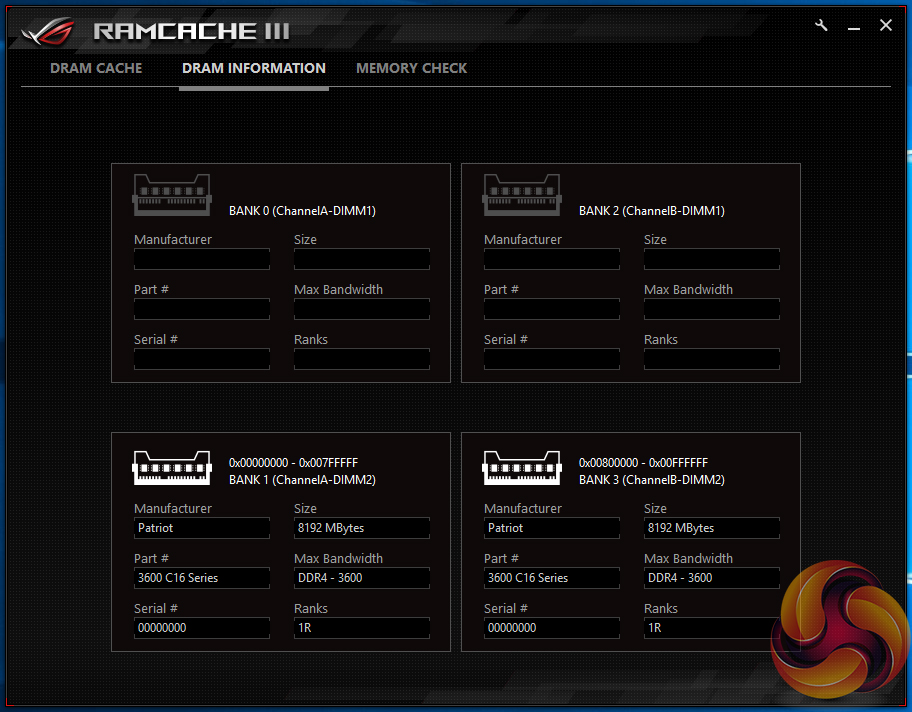The height and width of the screenshot is (712, 912).
Task: Click the BANK 3 (ChannelB-DIMM2) label
Action: pyautogui.click(x=652, y=480)
